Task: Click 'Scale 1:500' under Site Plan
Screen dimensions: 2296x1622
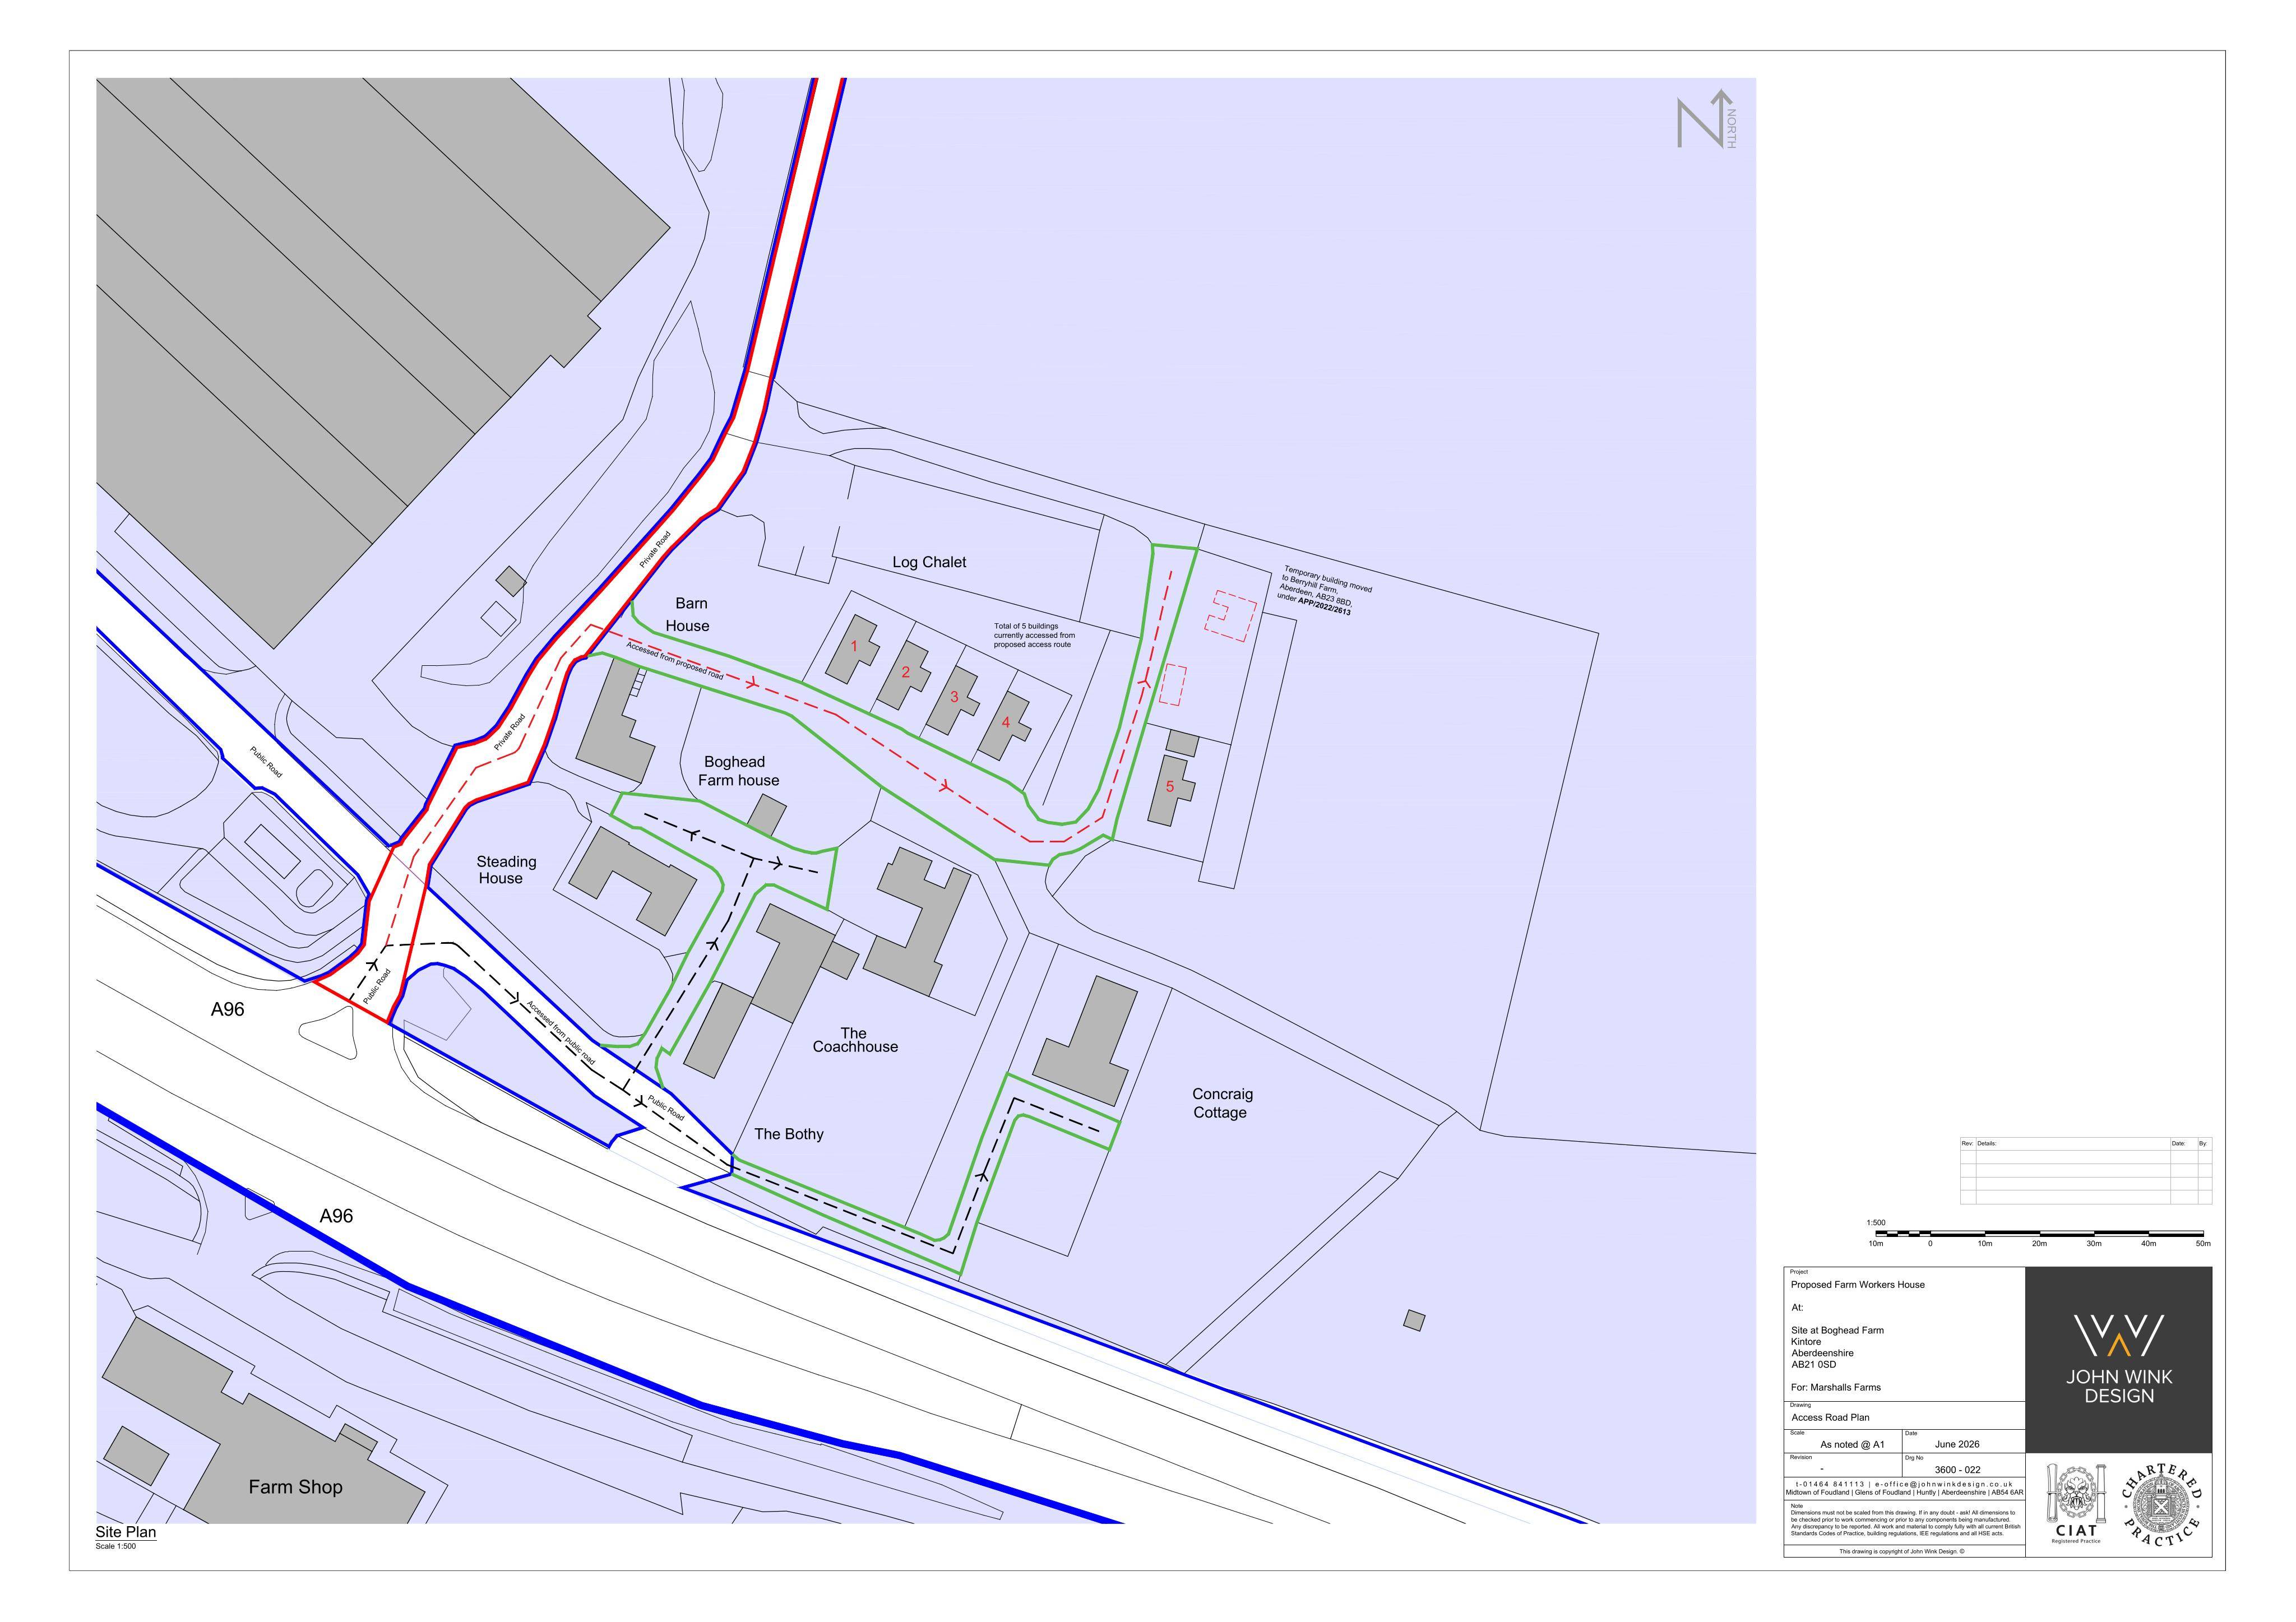Action: coord(116,1547)
